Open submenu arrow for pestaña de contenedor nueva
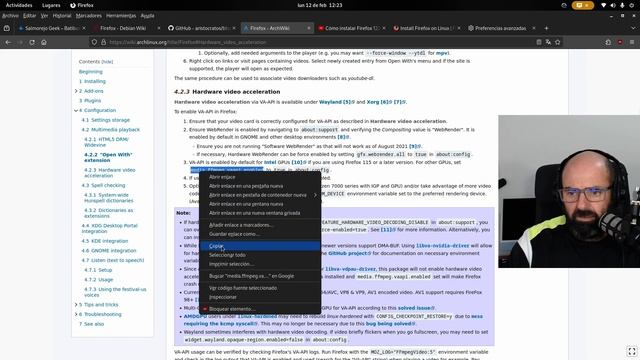The width and height of the screenshot is (640, 360). (x=315, y=195)
